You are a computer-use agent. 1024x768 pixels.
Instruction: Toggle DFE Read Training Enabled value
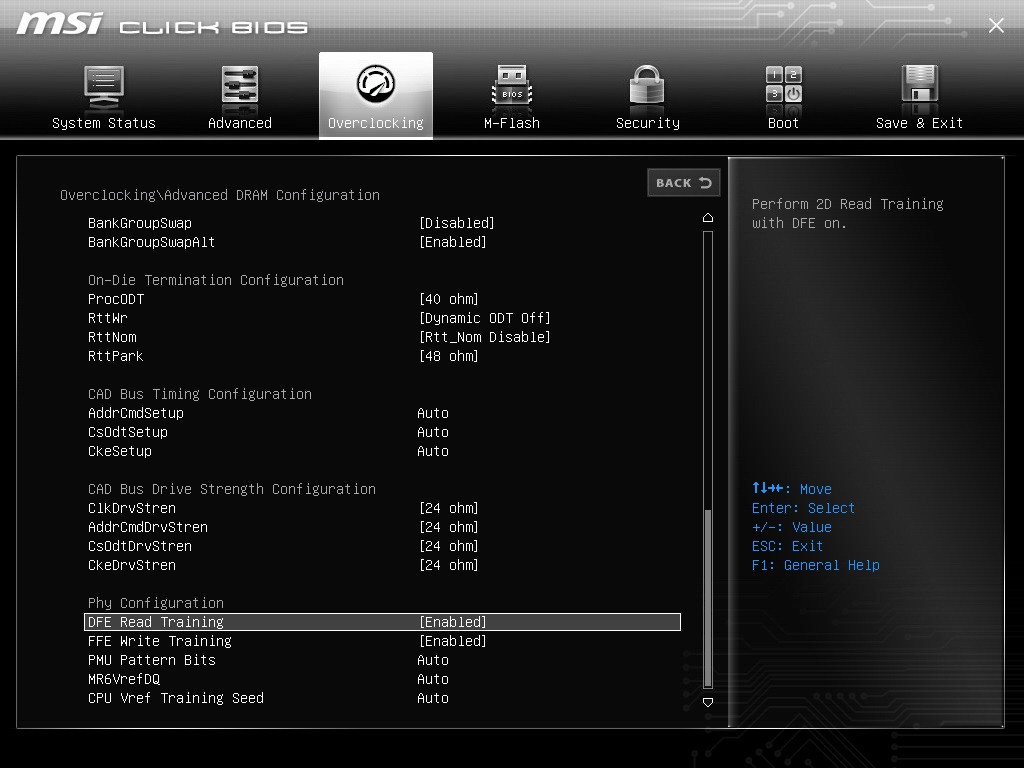453,622
